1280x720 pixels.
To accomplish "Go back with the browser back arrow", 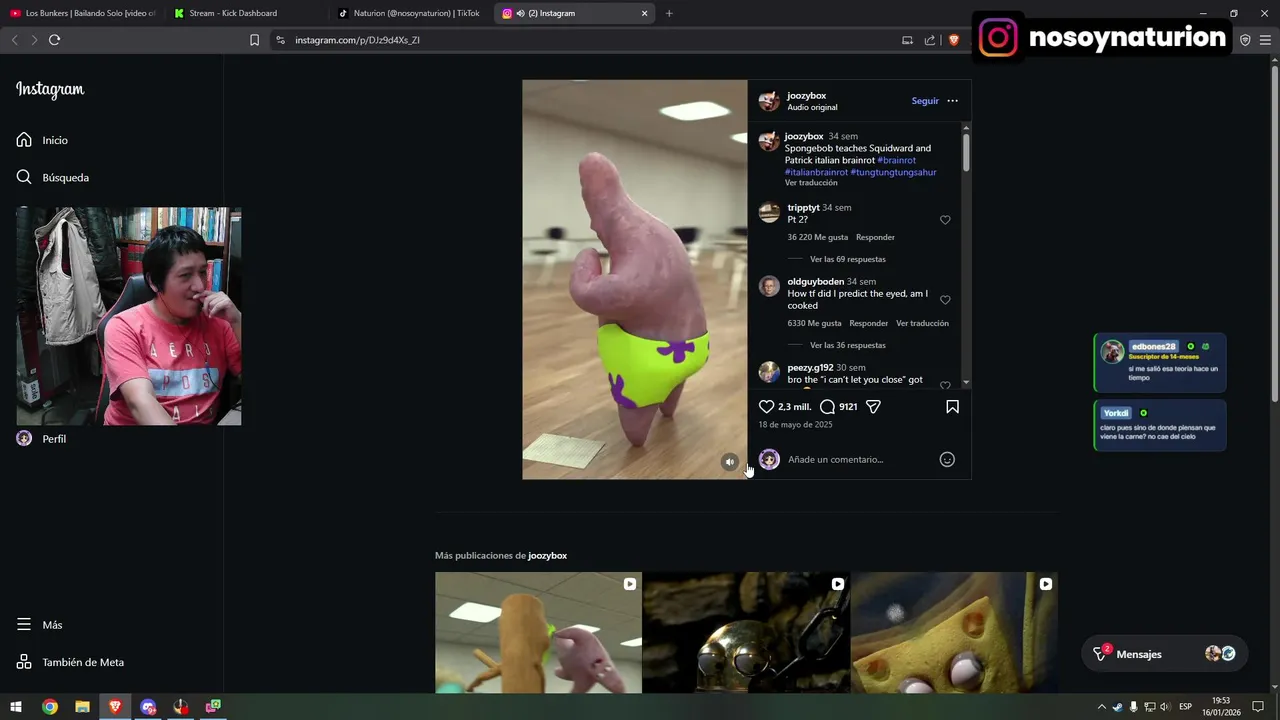I will click(14, 40).
